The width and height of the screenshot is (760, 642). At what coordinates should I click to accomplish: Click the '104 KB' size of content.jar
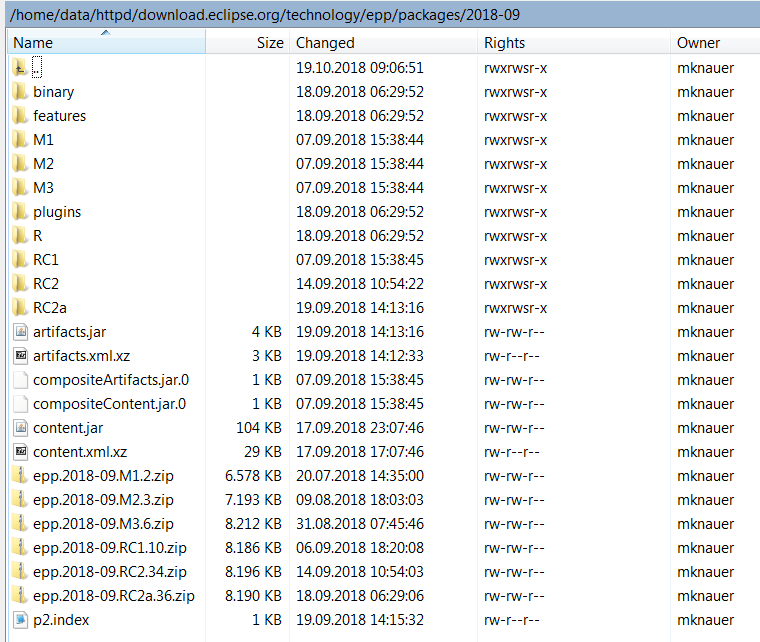point(259,427)
